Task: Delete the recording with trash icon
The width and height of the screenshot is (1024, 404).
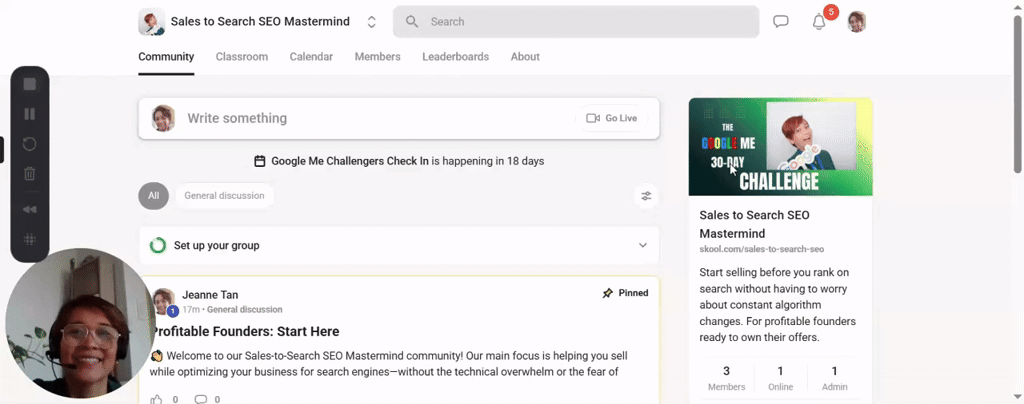Action: (29, 174)
